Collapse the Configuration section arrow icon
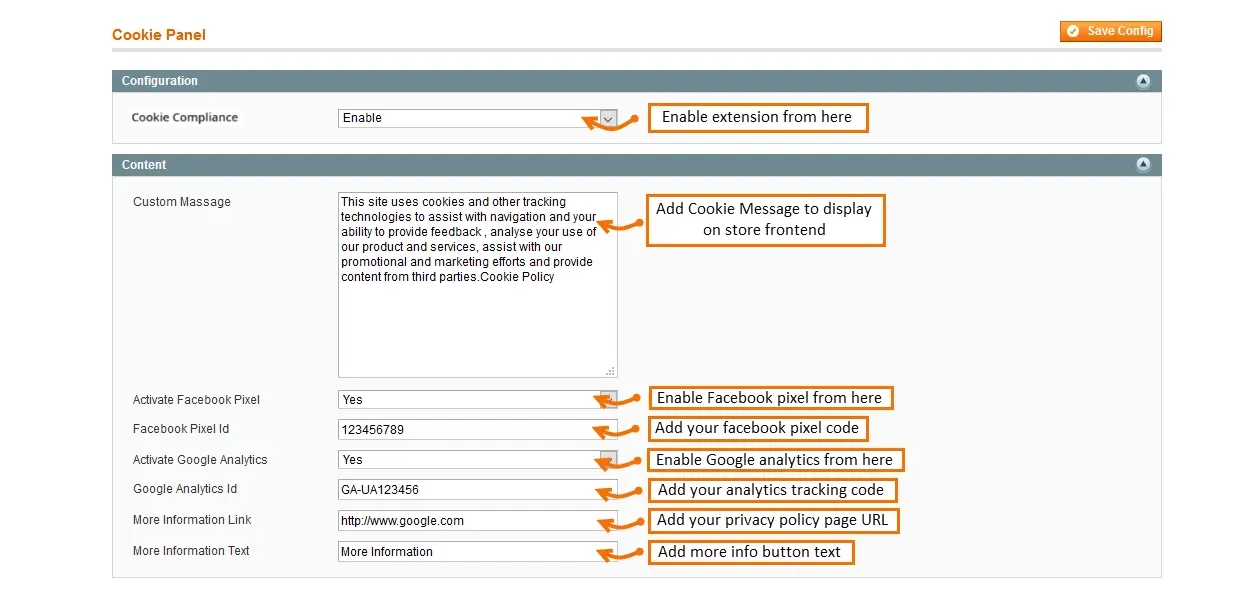 1143,81
